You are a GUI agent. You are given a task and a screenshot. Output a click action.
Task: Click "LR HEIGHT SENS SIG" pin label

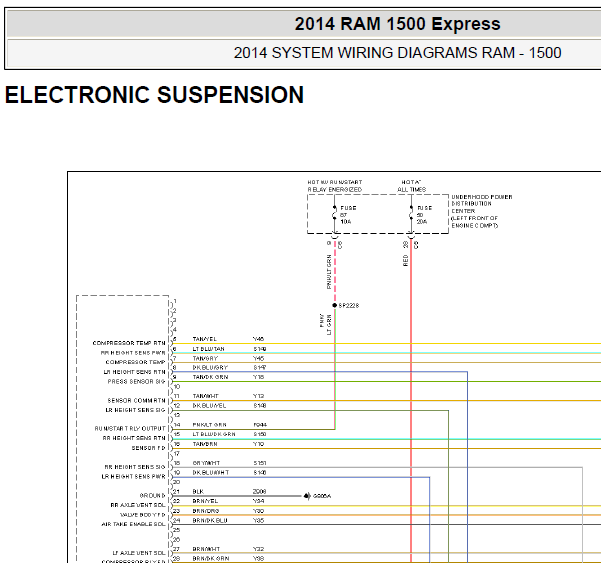pyautogui.click(x=135, y=410)
